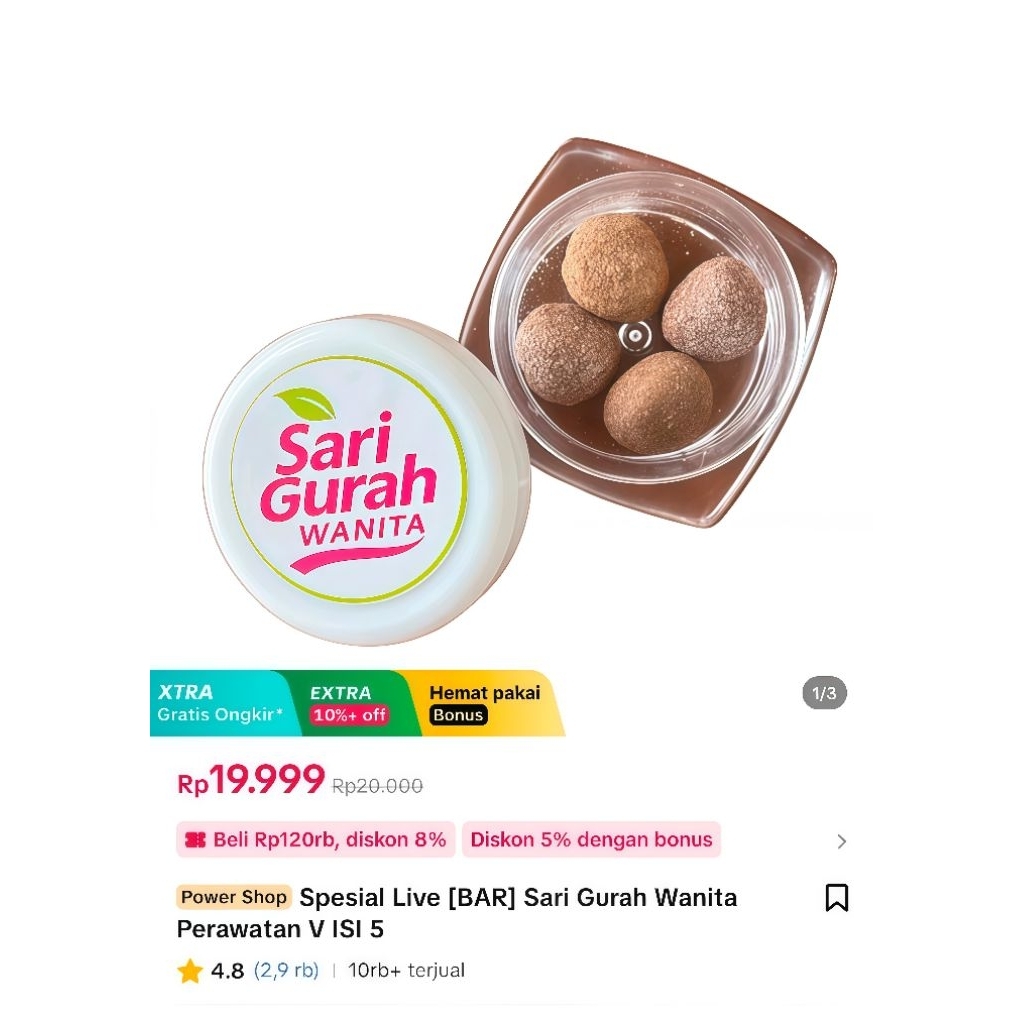View the 2,9 rb reviews link

(286, 970)
